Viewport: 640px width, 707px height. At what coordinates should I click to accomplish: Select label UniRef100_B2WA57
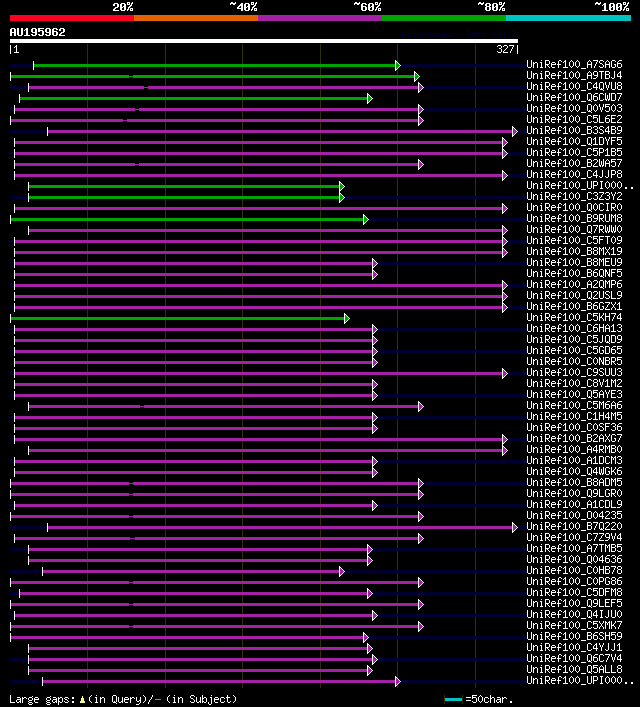click(574, 163)
